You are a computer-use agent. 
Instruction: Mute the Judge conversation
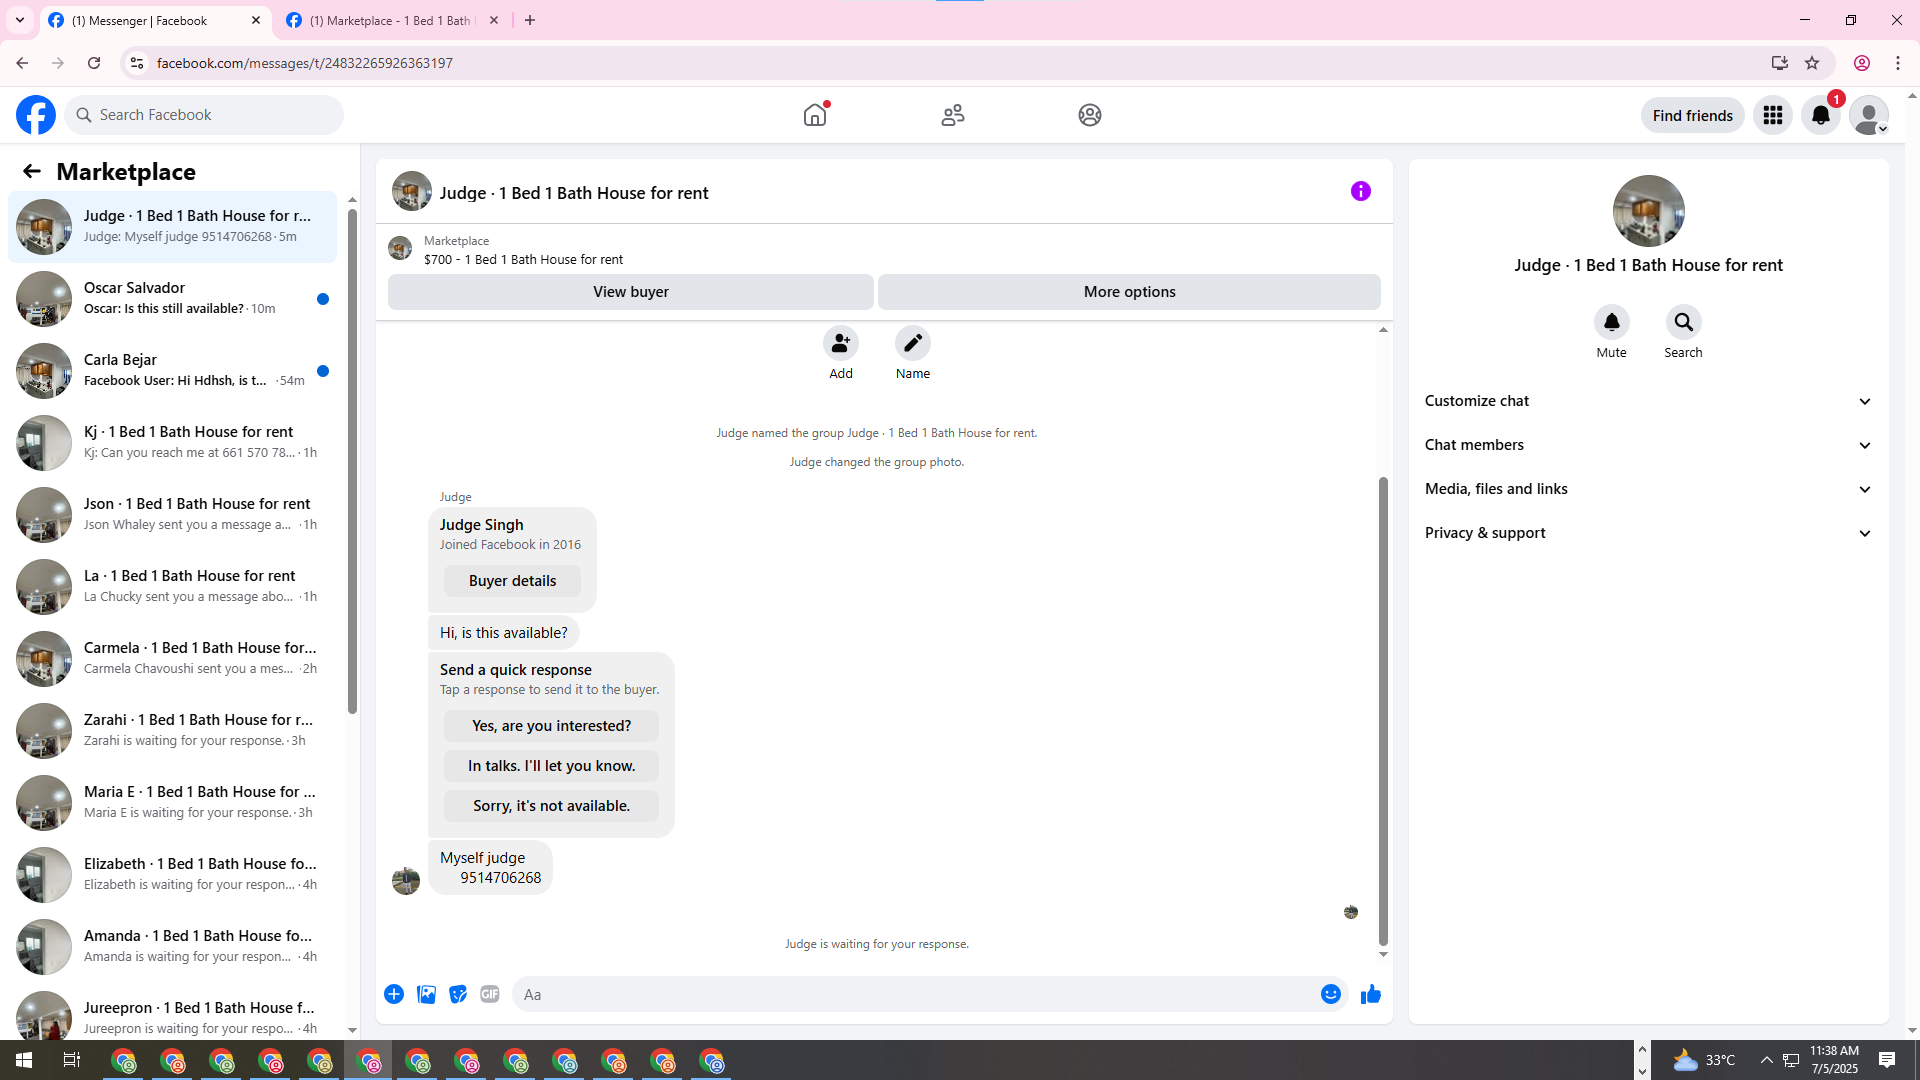(1611, 322)
